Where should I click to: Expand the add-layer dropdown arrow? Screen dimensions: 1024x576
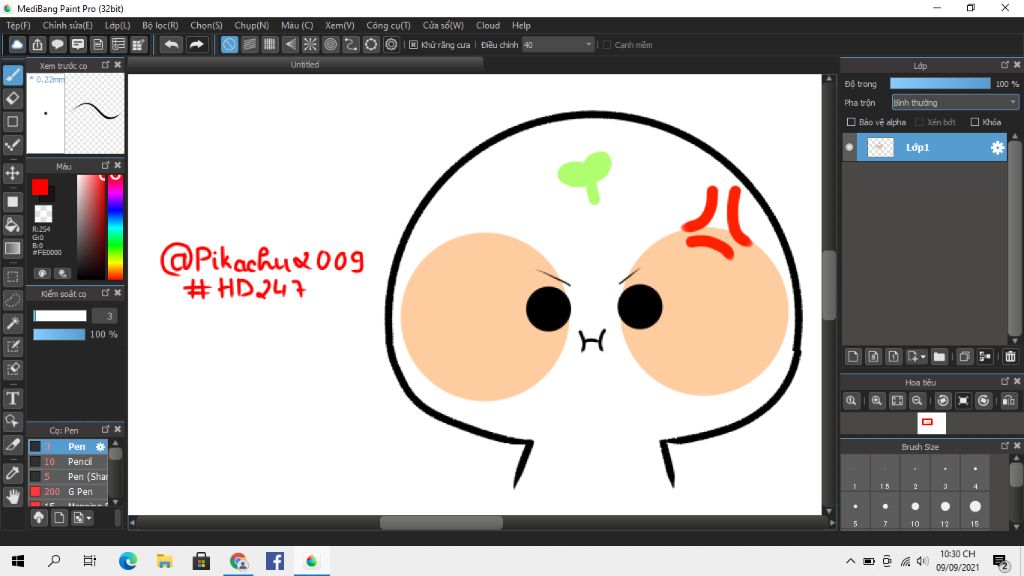pyautogui.click(x=923, y=357)
